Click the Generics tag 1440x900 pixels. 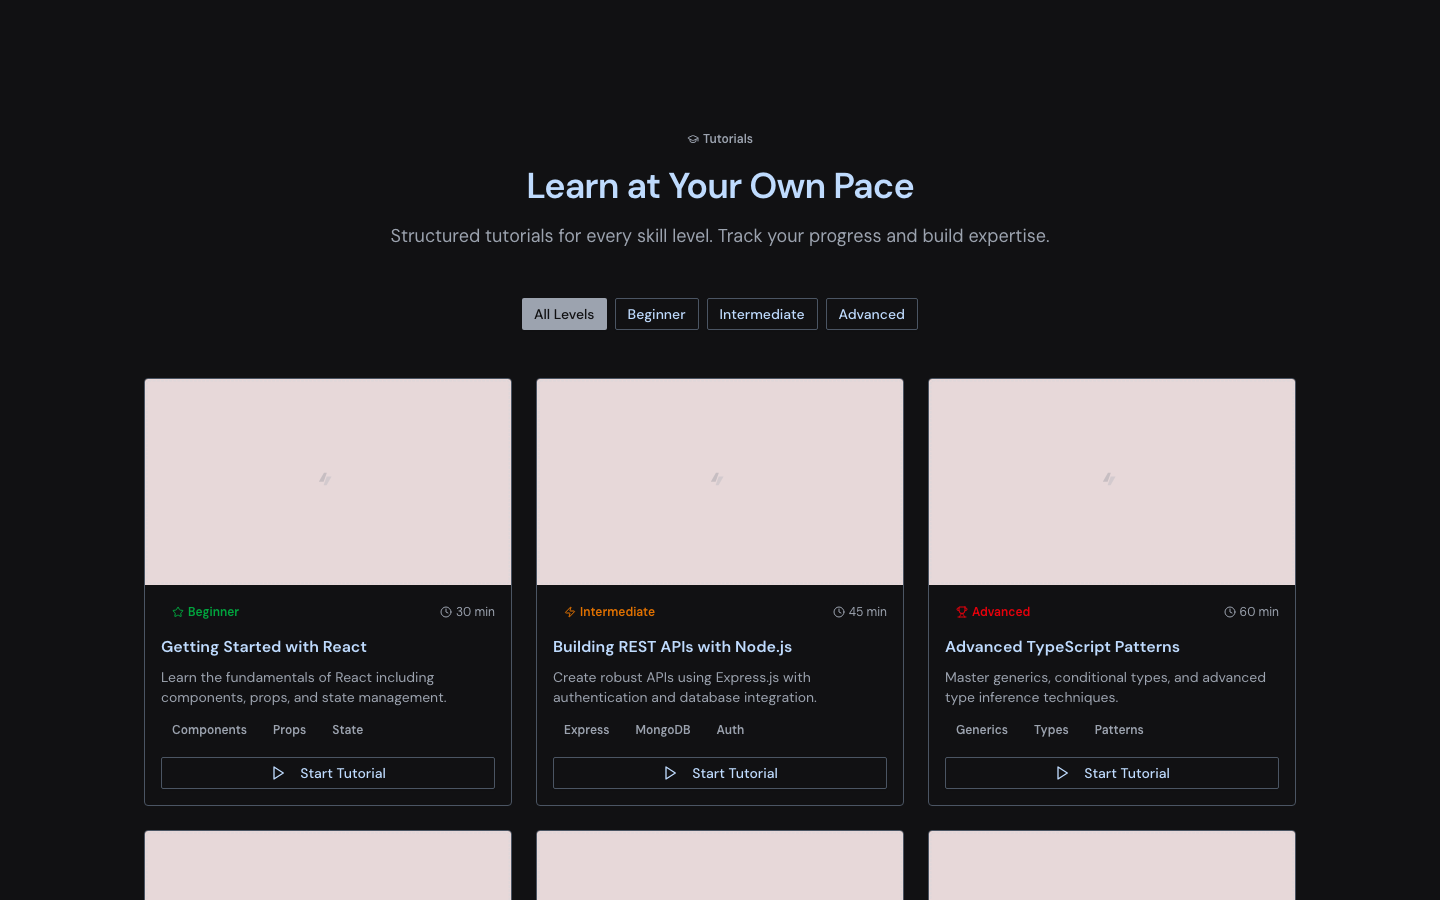pyautogui.click(x=982, y=730)
